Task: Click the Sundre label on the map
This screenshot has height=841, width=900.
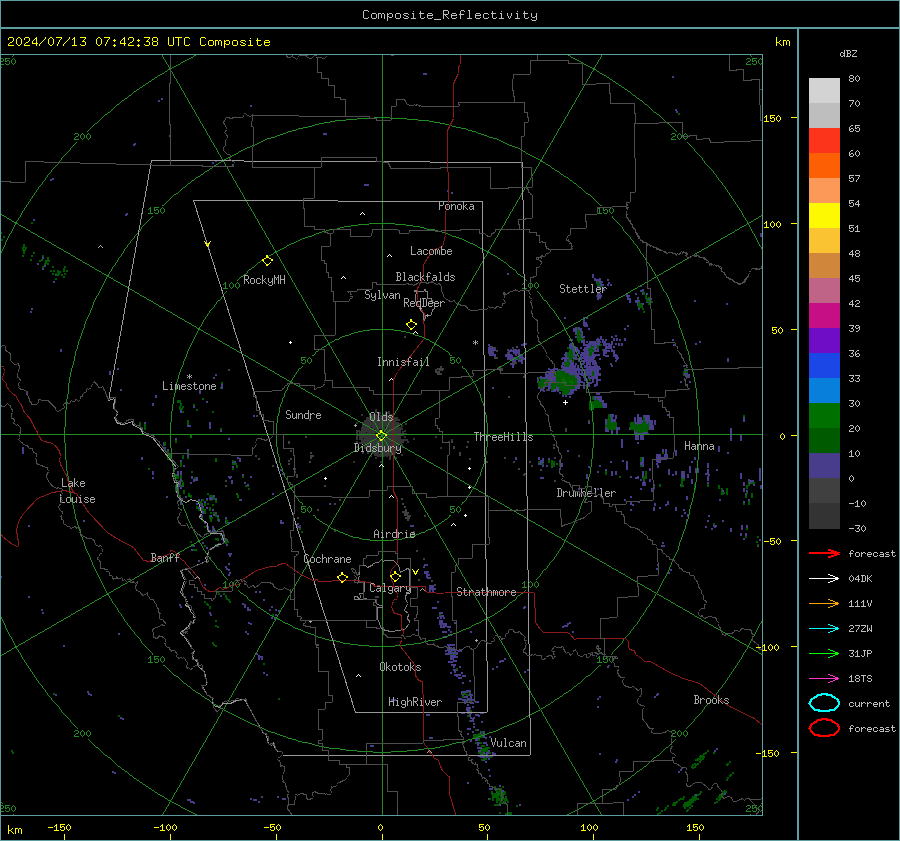Action: (x=303, y=415)
